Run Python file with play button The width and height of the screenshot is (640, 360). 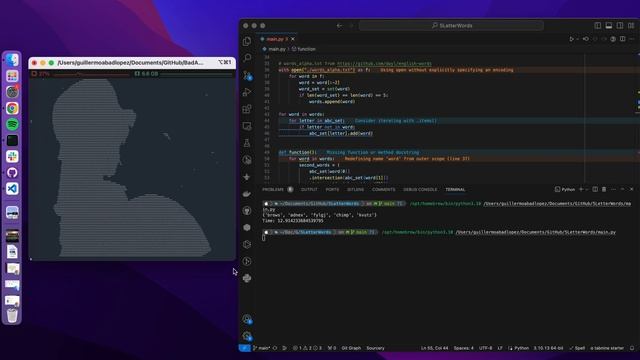pyautogui.click(x=571, y=39)
